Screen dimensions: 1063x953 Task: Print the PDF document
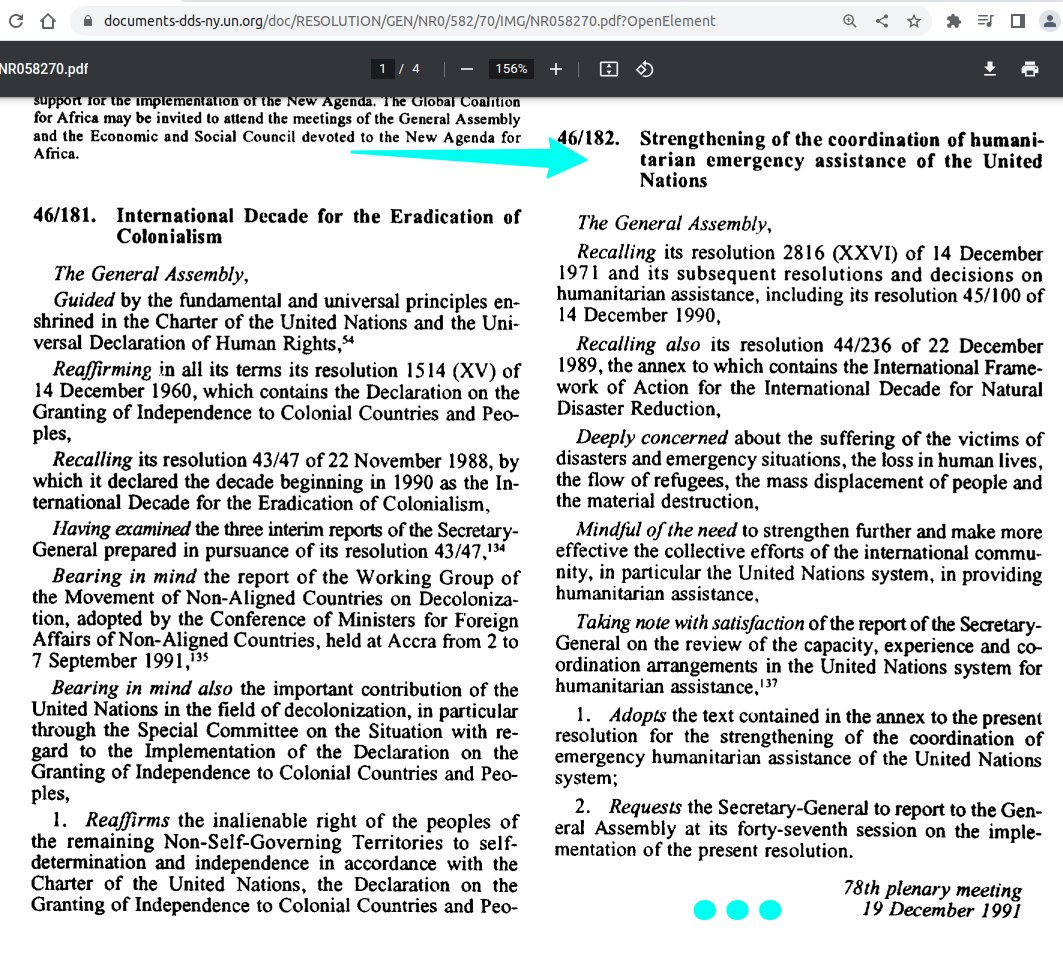tap(1030, 68)
